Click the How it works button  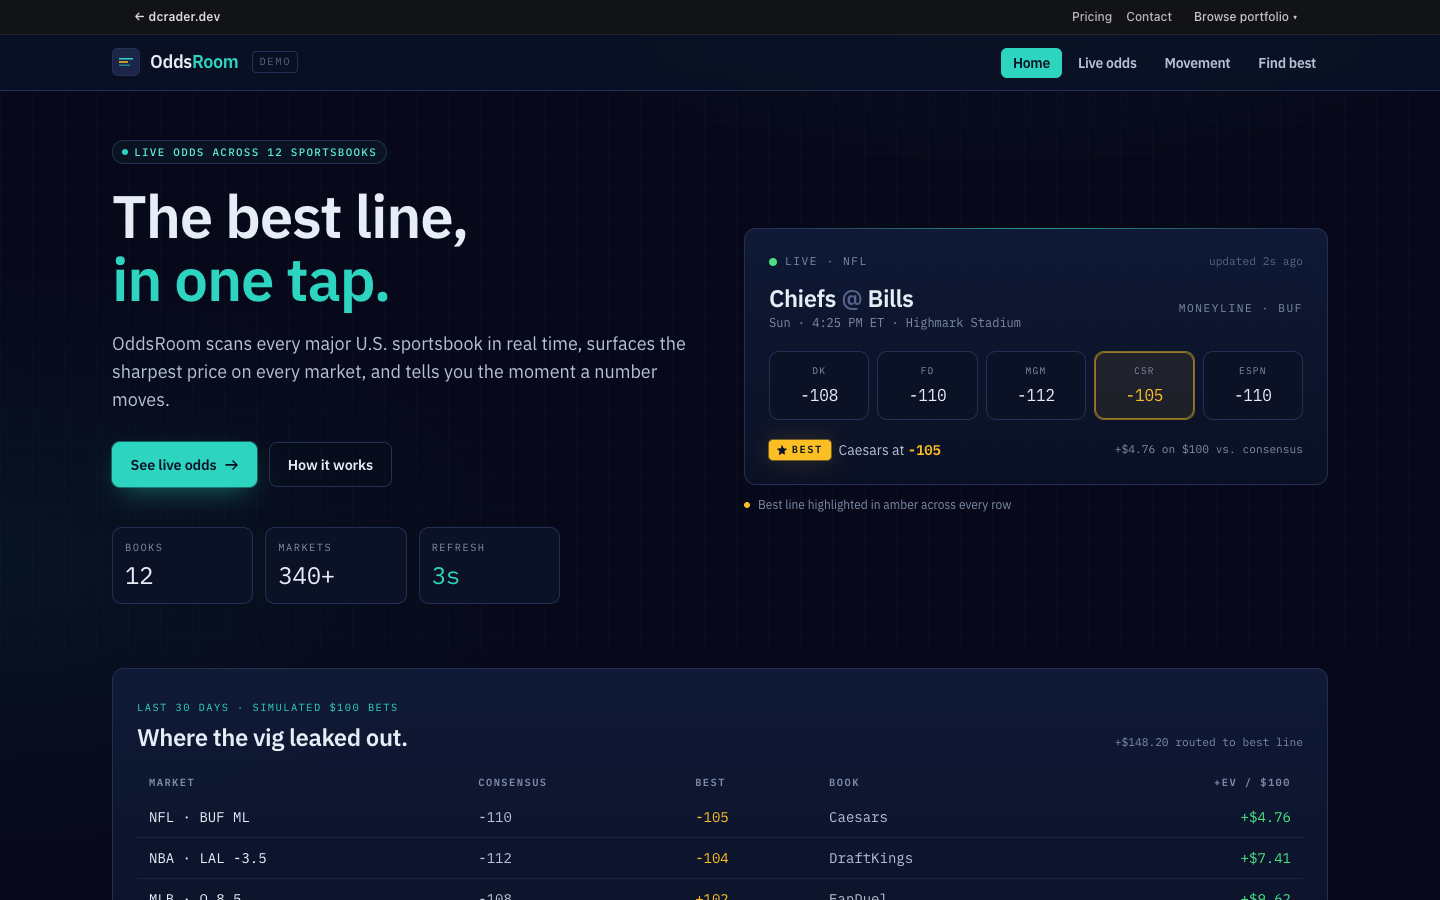pyautogui.click(x=330, y=465)
